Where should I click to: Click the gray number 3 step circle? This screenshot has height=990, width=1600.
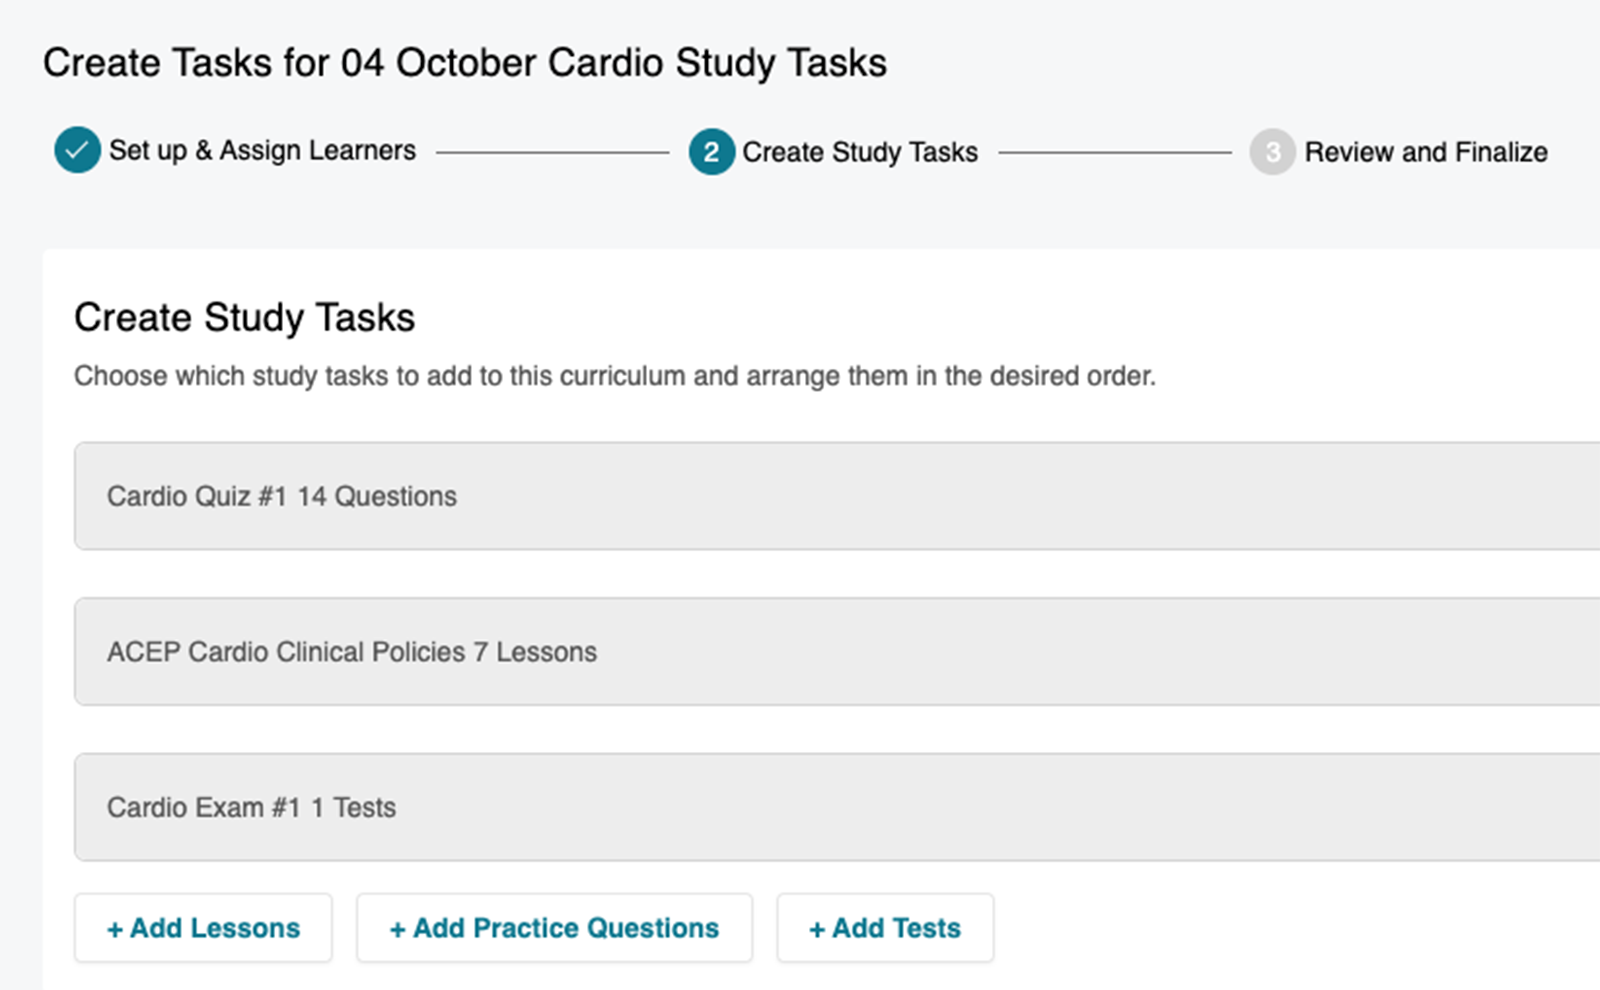(1272, 152)
